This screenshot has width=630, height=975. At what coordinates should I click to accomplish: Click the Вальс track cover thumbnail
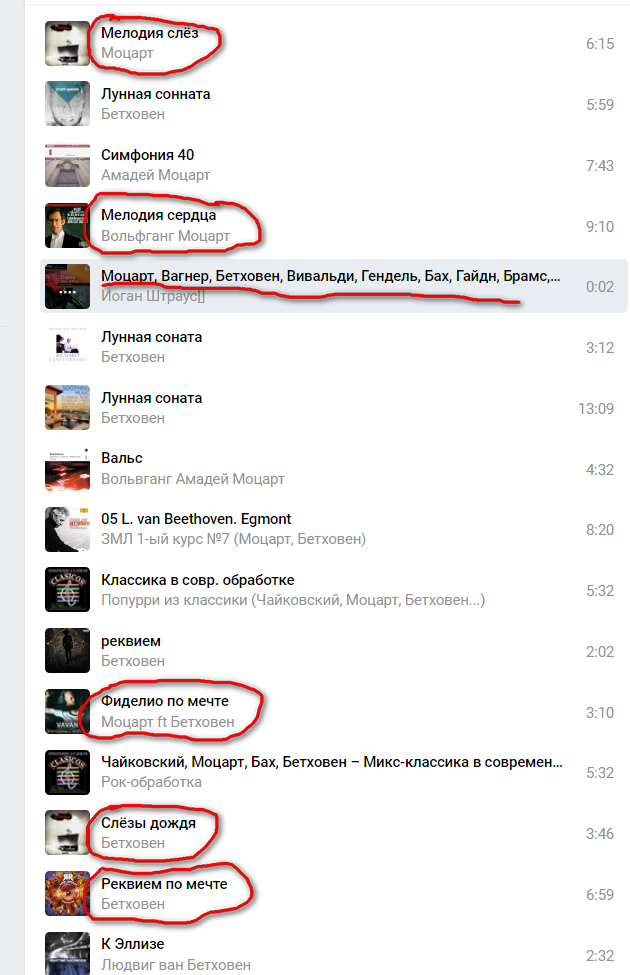click(x=67, y=469)
